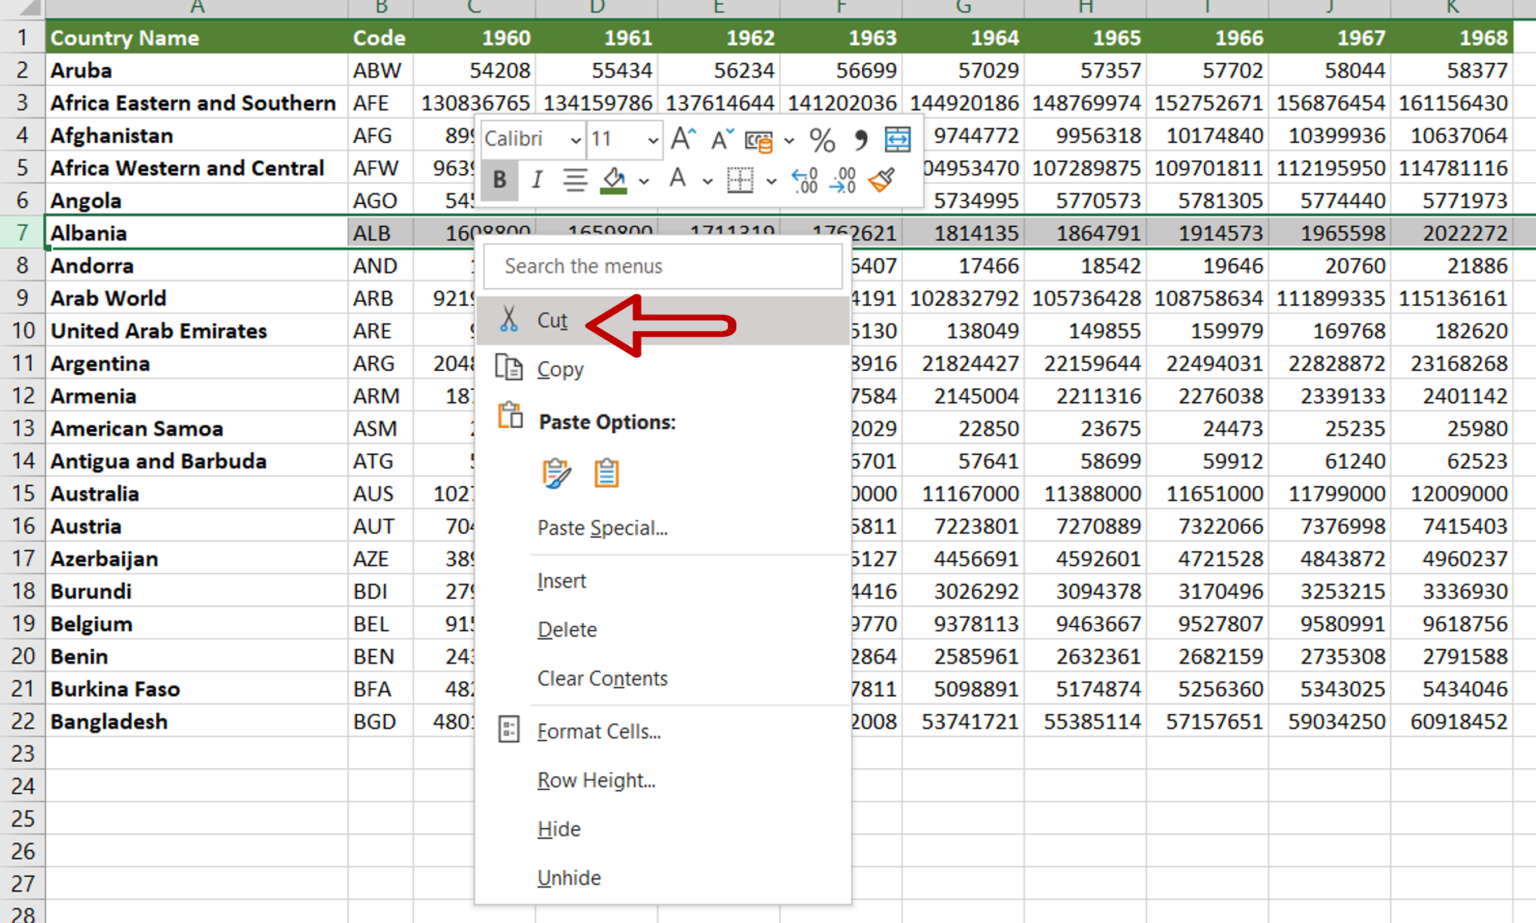Screen dimensions: 1536x923
Task: Click the Search the menus field
Action: 663,266
